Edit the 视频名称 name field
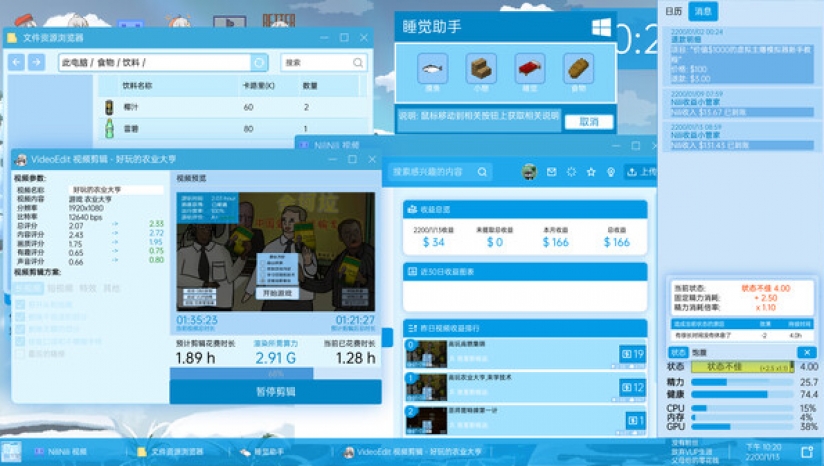Image resolution: width=824 pixels, height=466 pixels. coord(116,190)
